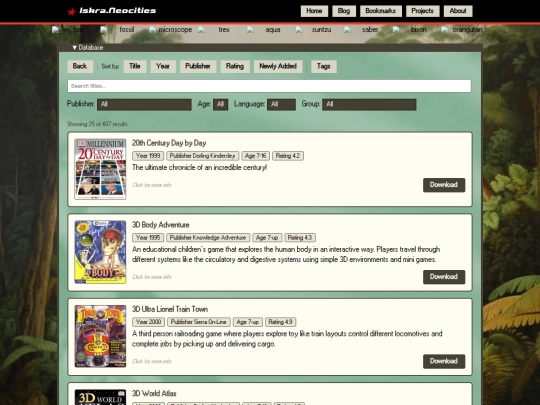Click the Showing 25 results count text
Image resolution: width=540 pixels, height=405 pixels.
(97, 124)
